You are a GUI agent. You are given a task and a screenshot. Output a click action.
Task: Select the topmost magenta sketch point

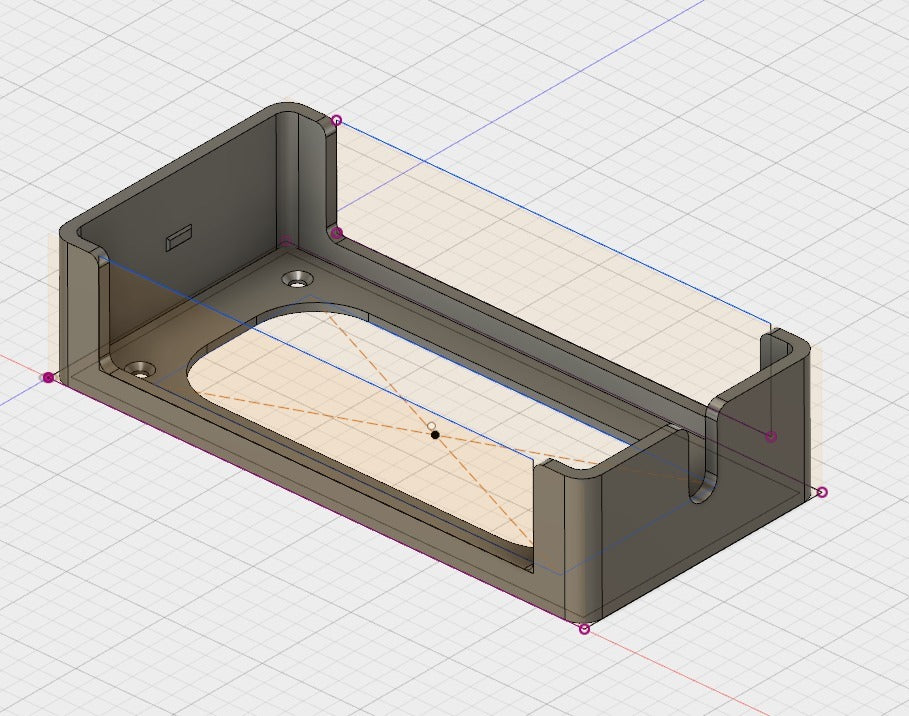336,120
